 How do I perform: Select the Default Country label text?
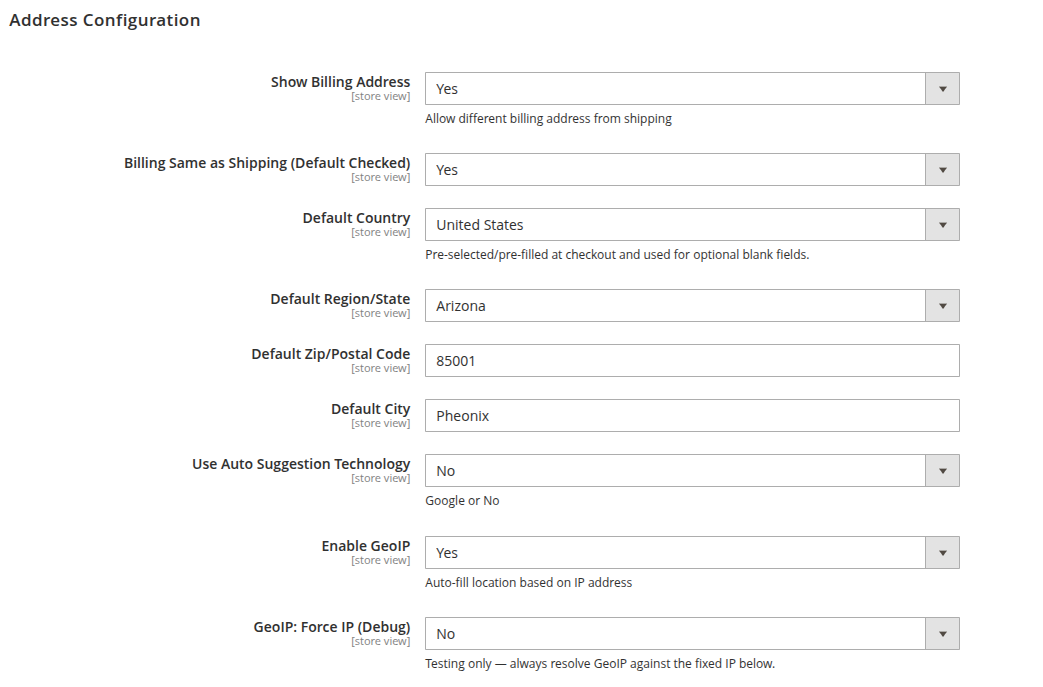point(357,217)
